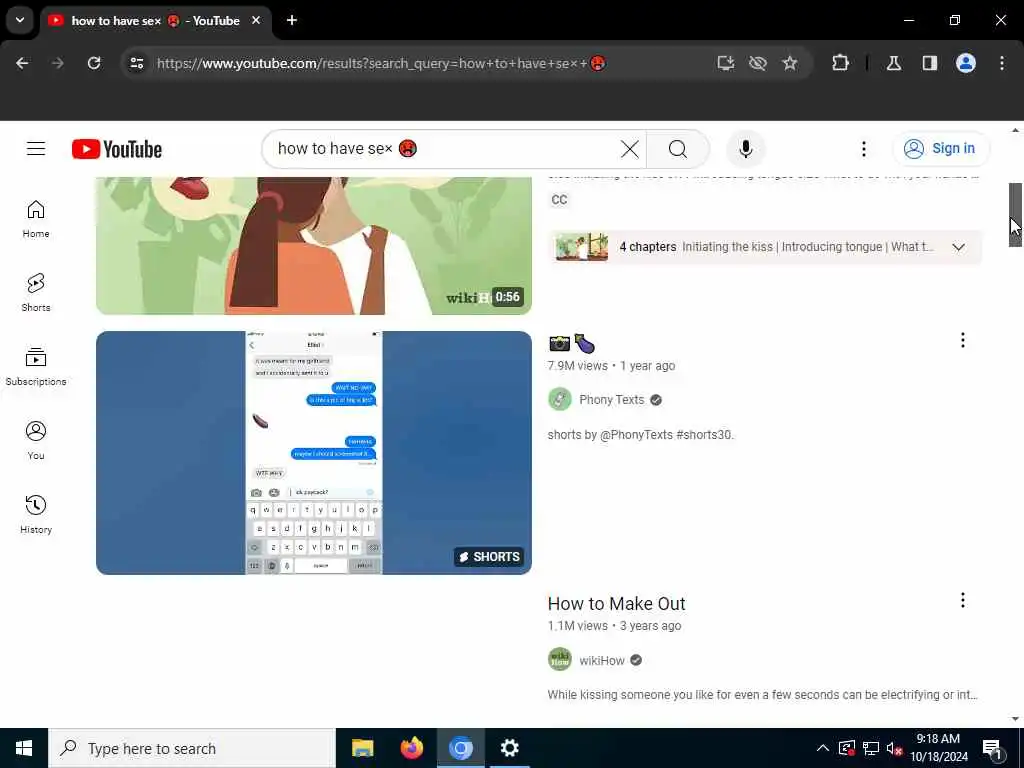Open the Windows notification center

tap(991, 748)
